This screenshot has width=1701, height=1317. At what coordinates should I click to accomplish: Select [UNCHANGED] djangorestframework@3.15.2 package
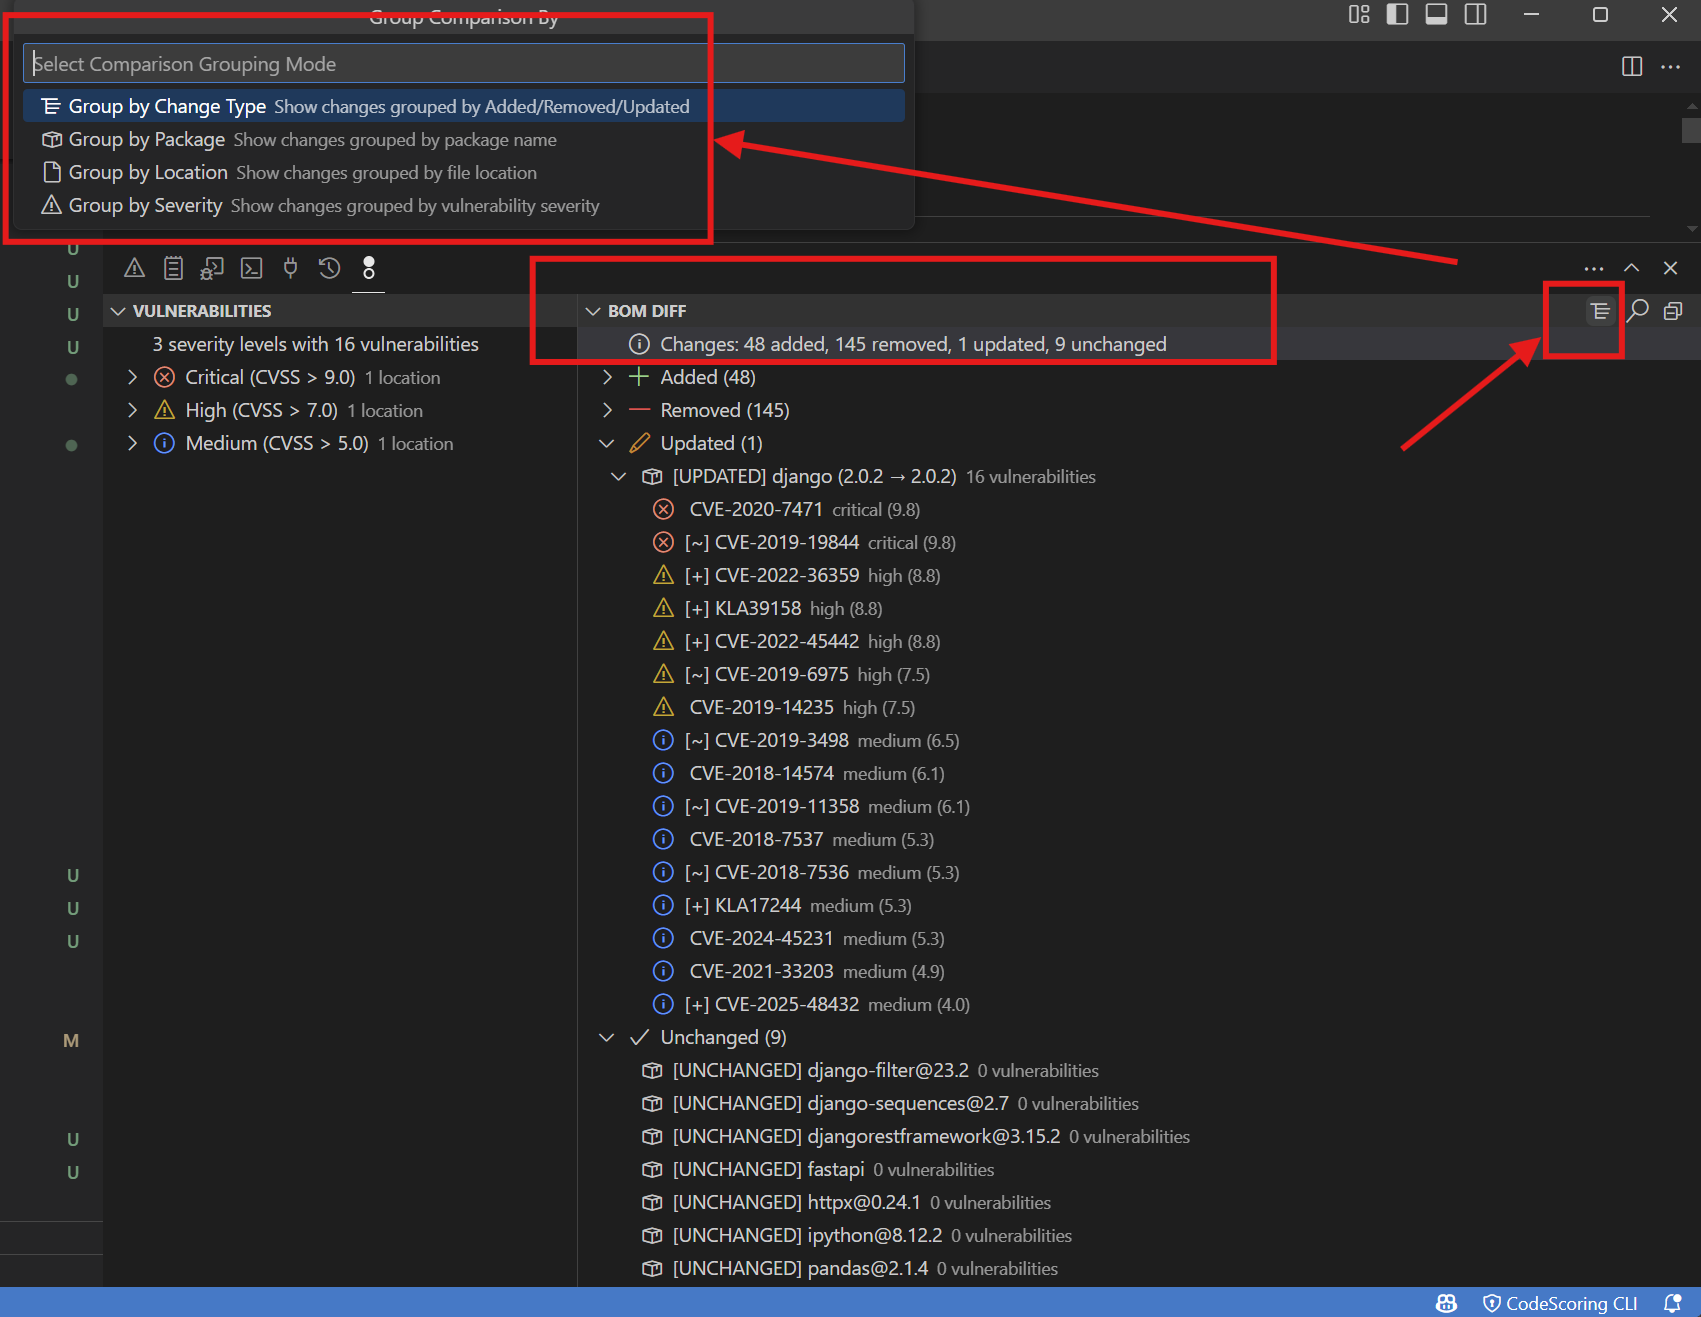[1139, 1136]
